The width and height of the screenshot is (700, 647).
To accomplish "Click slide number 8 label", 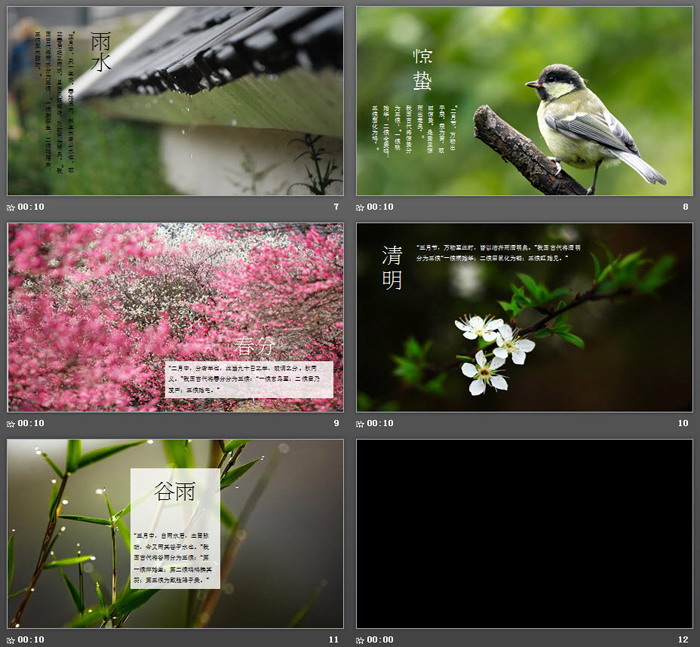I will pyautogui.click(x=685, y=207).
